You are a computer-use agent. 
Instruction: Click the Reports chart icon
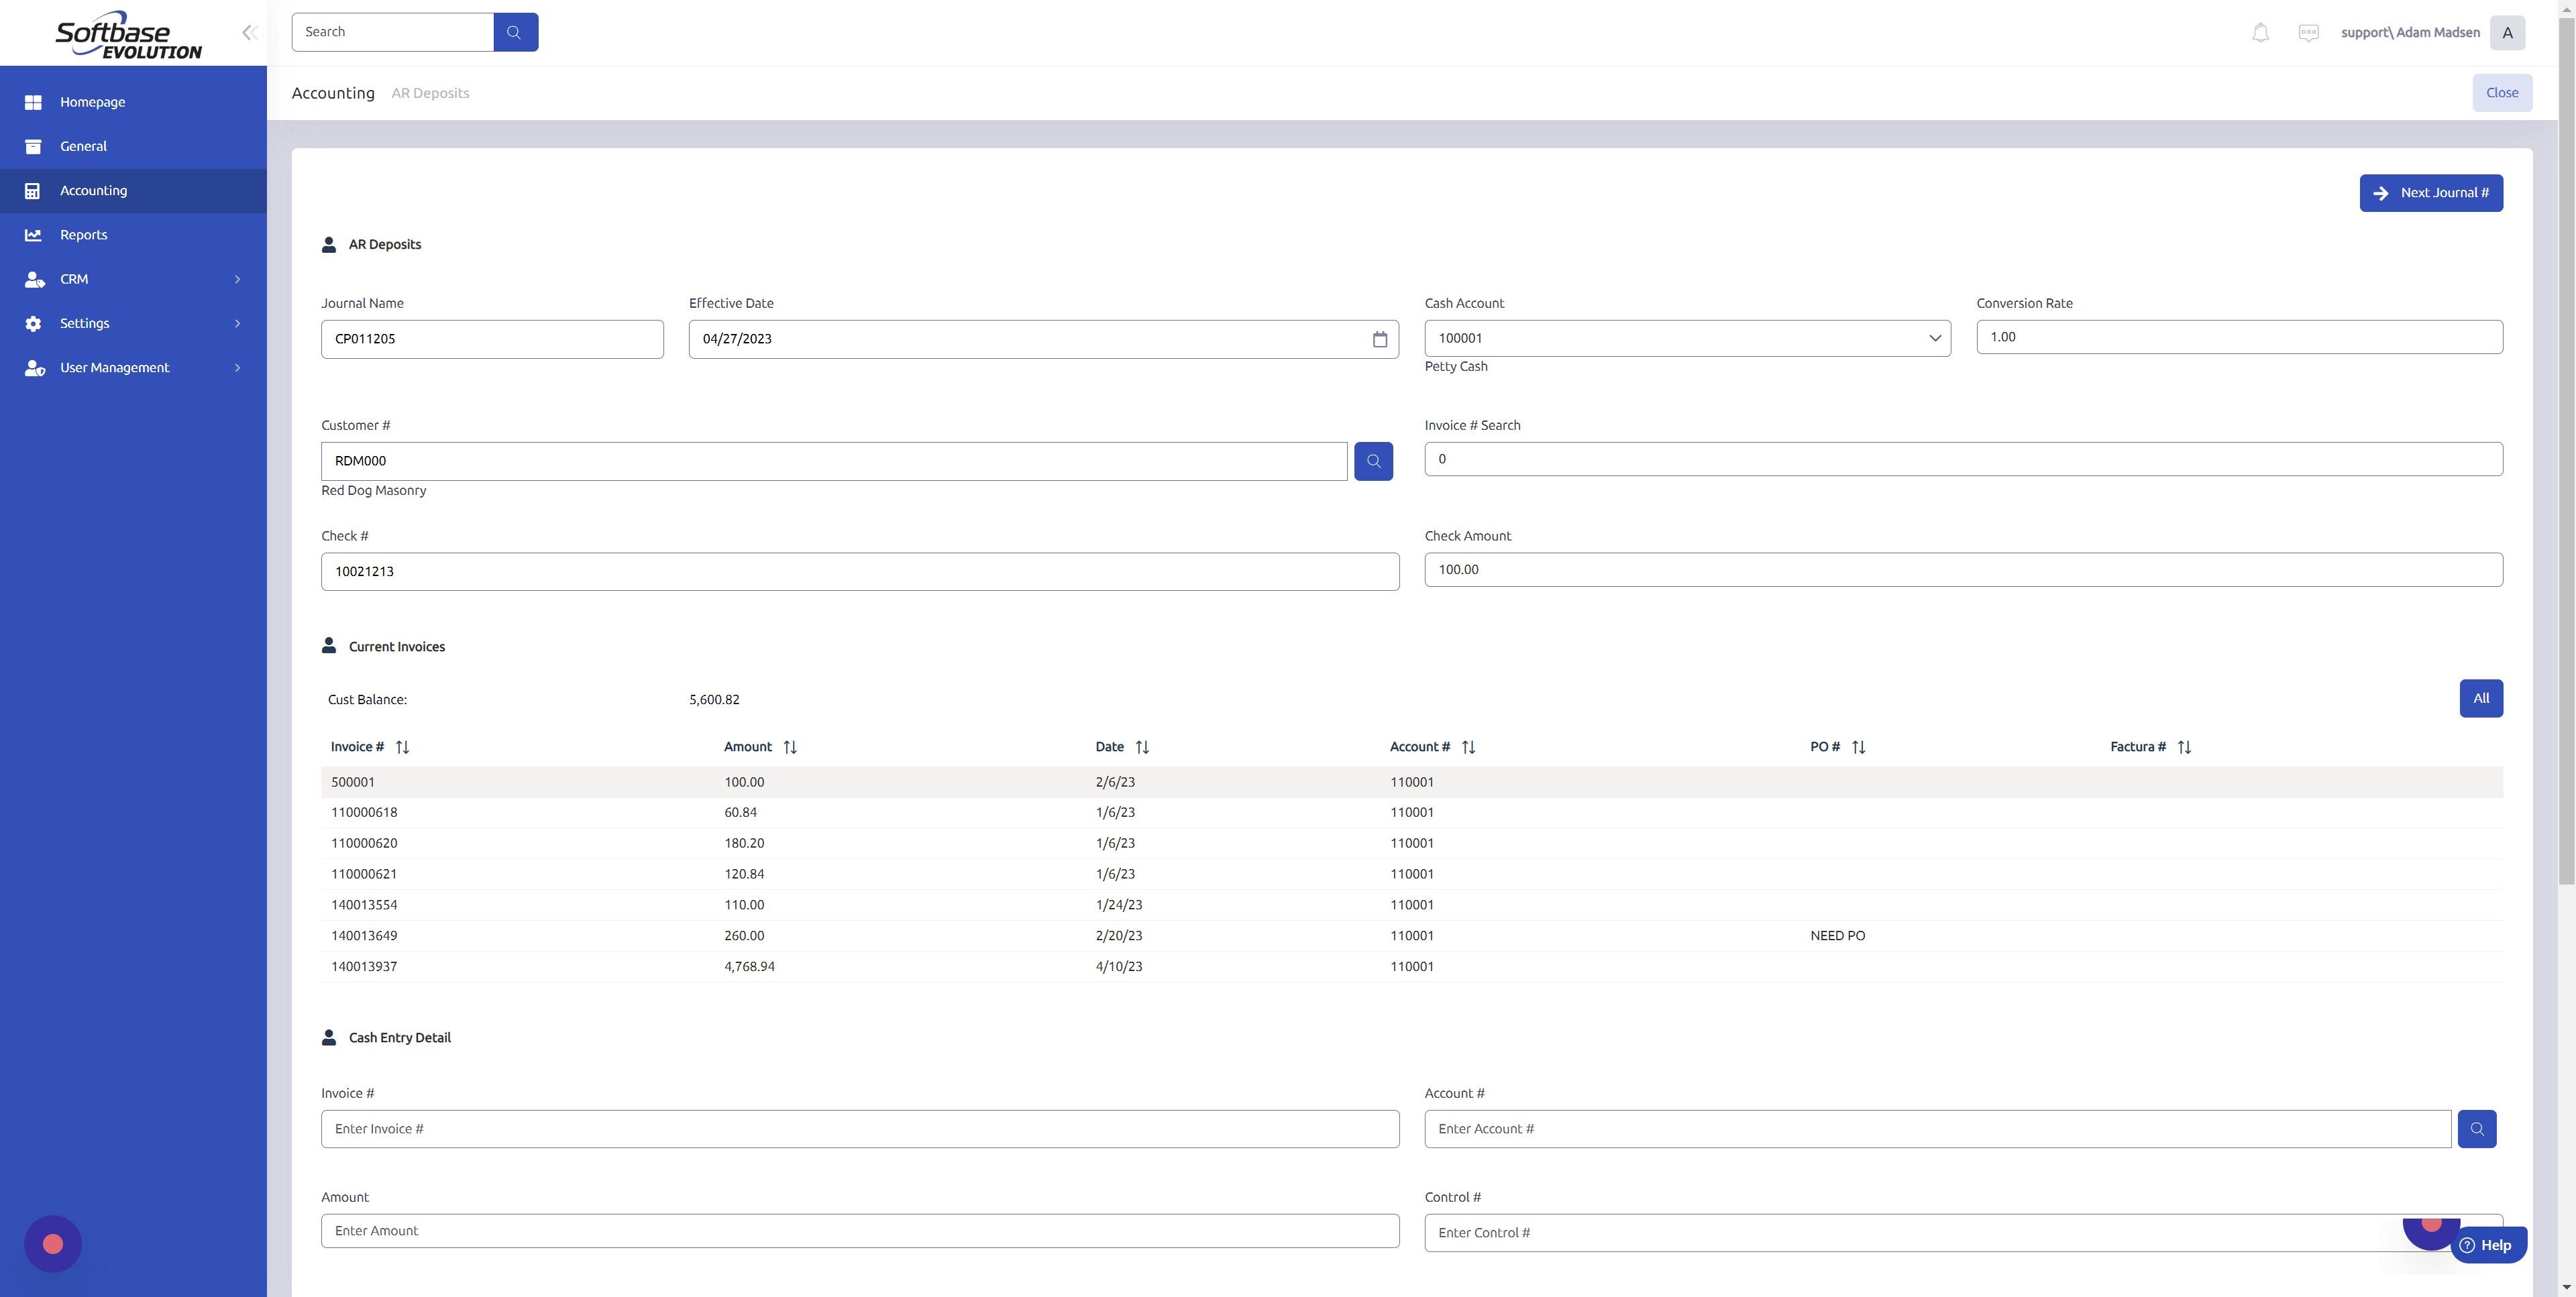(33, 235)
